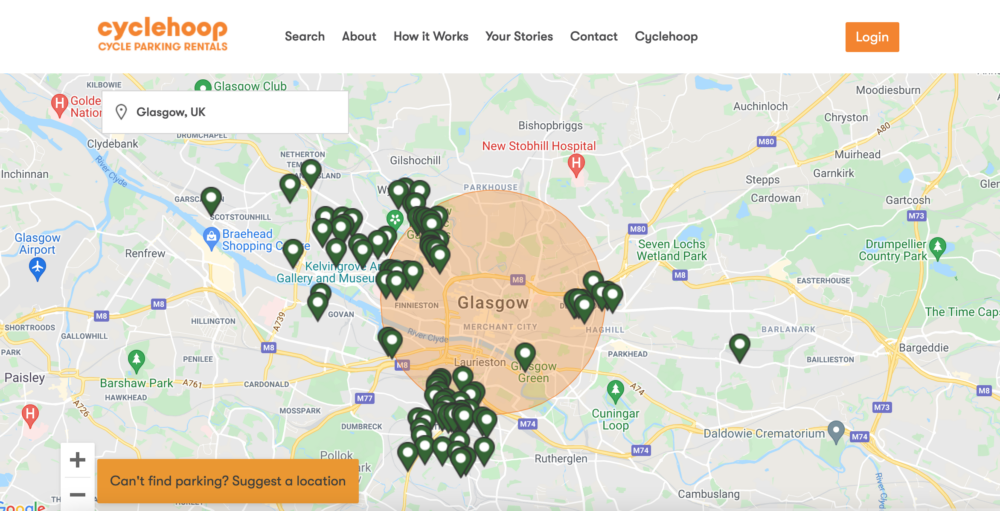Click the orange Login button

872,37
